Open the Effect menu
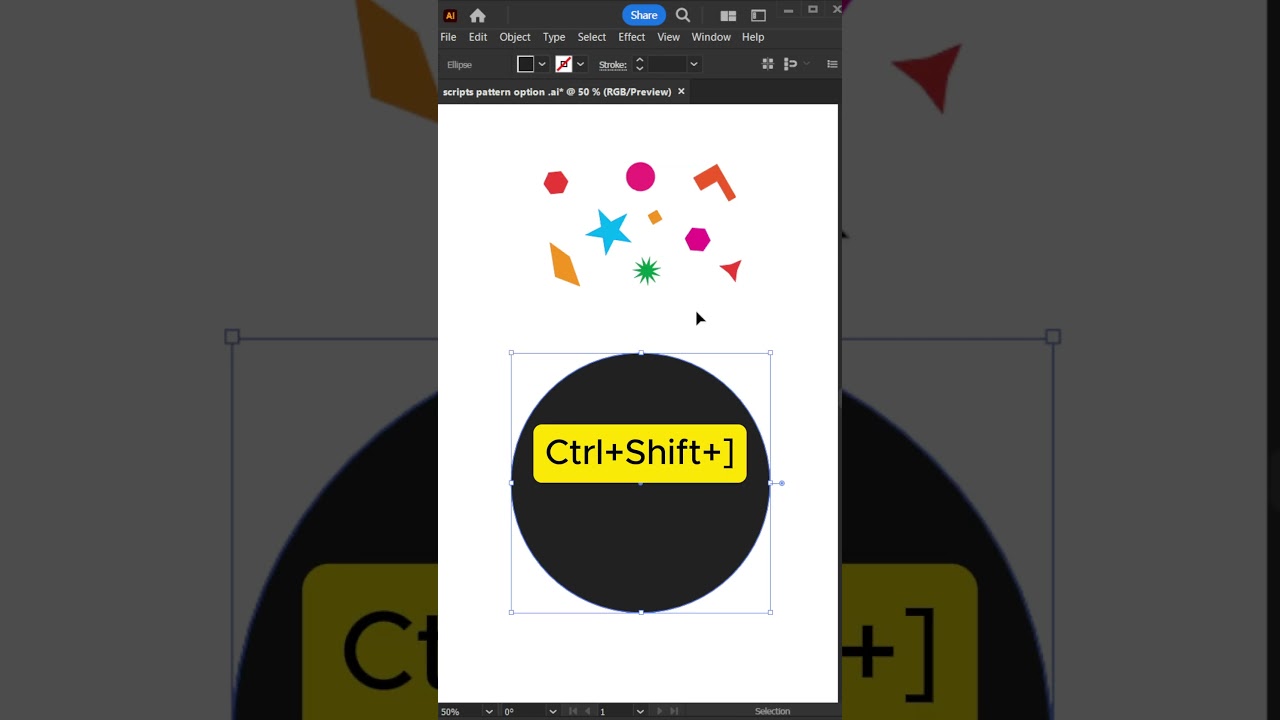 click(x=631, y=37)
